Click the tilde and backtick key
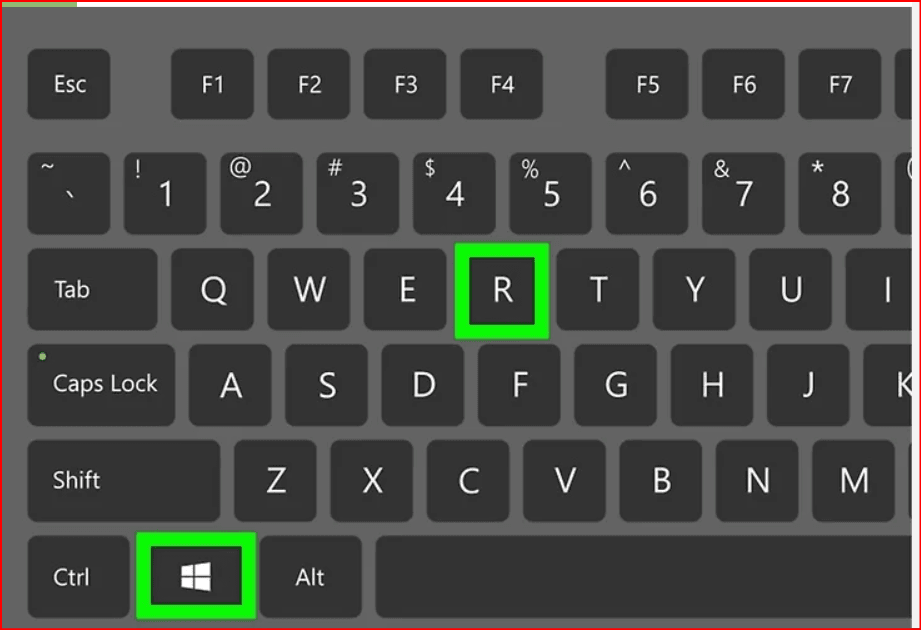Viewport: 921px width, 630px height. [69, 193]
